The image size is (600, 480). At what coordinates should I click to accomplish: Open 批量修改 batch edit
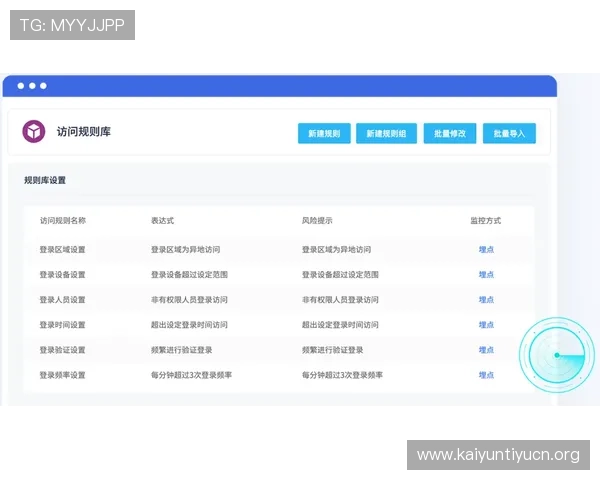pos(450,134)
